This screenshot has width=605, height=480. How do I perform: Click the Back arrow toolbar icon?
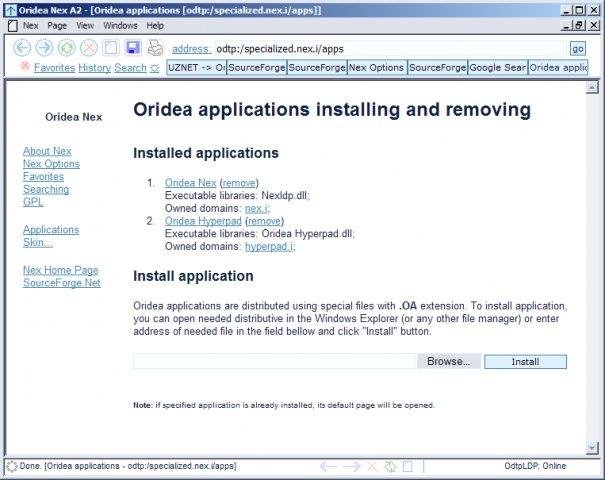pos(22,48)
